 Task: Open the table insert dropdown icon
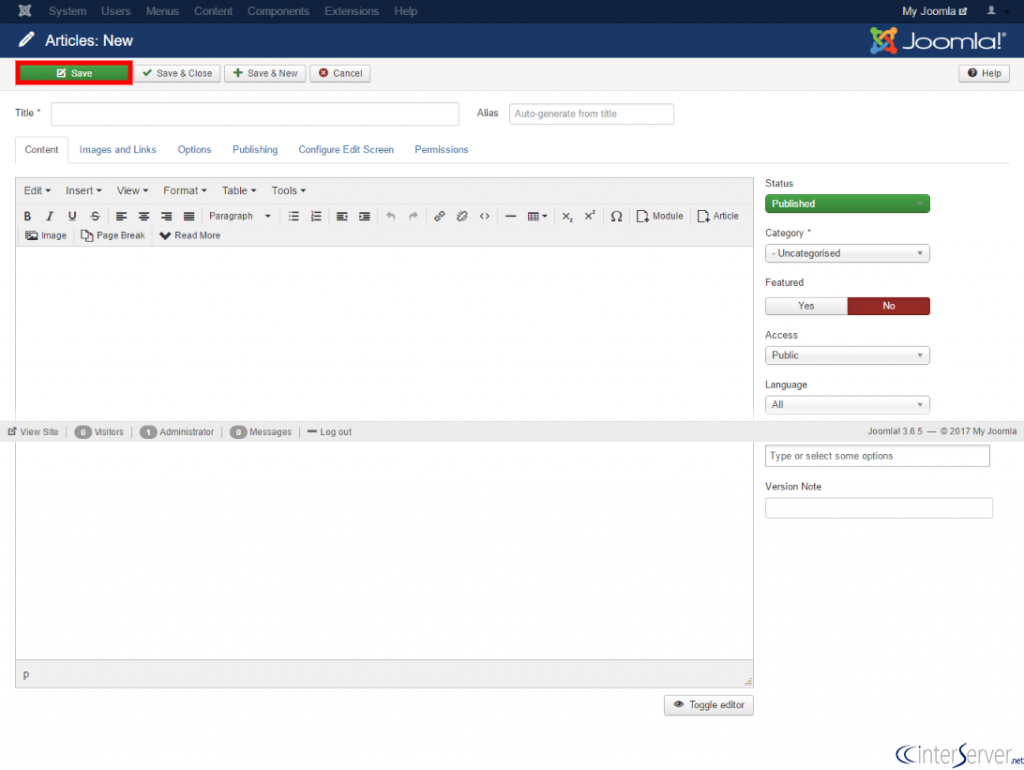tap(537, 216)
